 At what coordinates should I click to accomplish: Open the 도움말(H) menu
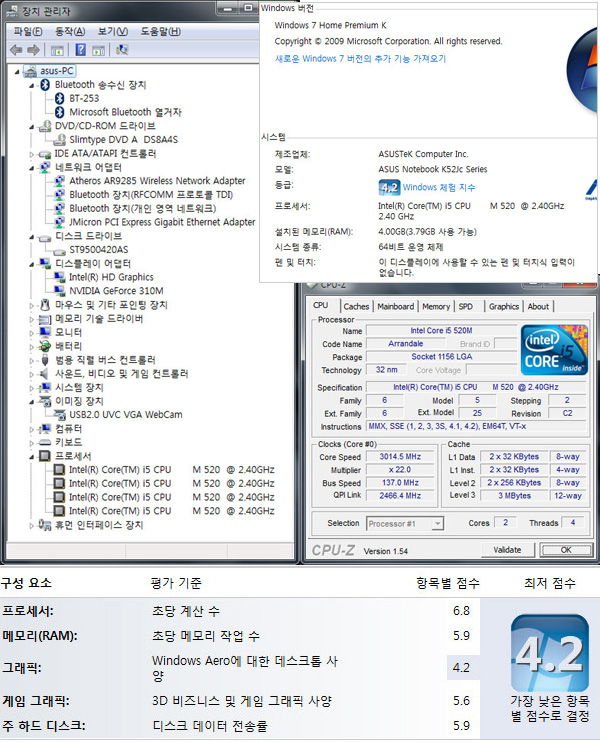click(x=161, y=32)
